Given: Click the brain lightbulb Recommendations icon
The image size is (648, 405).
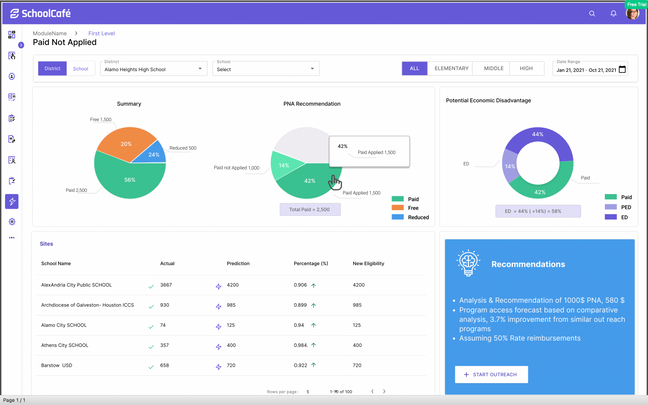Looking at the screenshot, I should tap(468, 263).
